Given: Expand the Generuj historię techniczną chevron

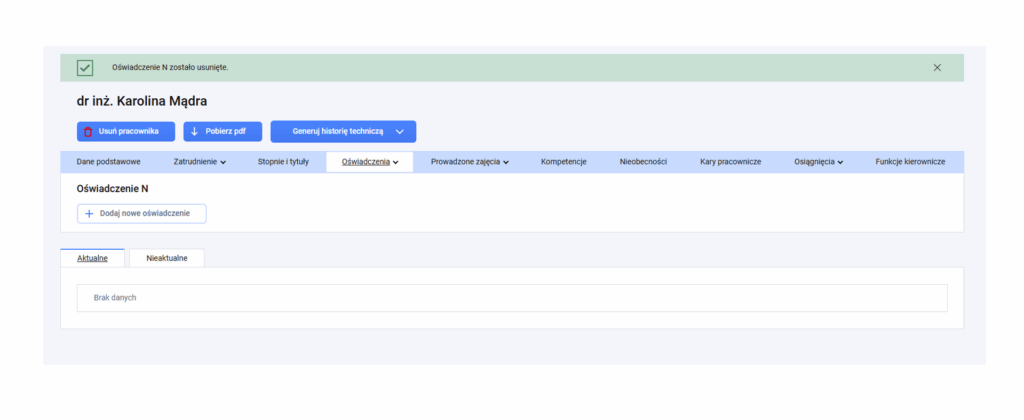Looking at the screenshot, I should (400, 131).
